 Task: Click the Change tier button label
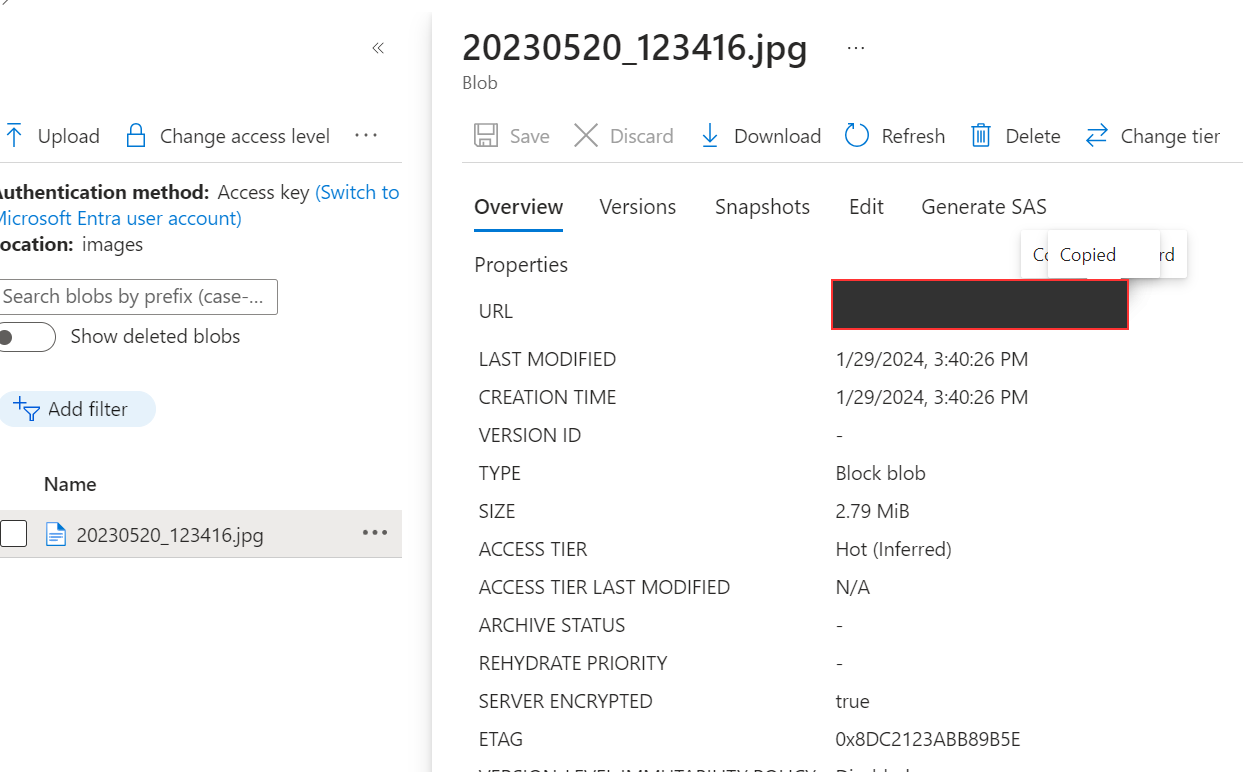coord(1170,136)
